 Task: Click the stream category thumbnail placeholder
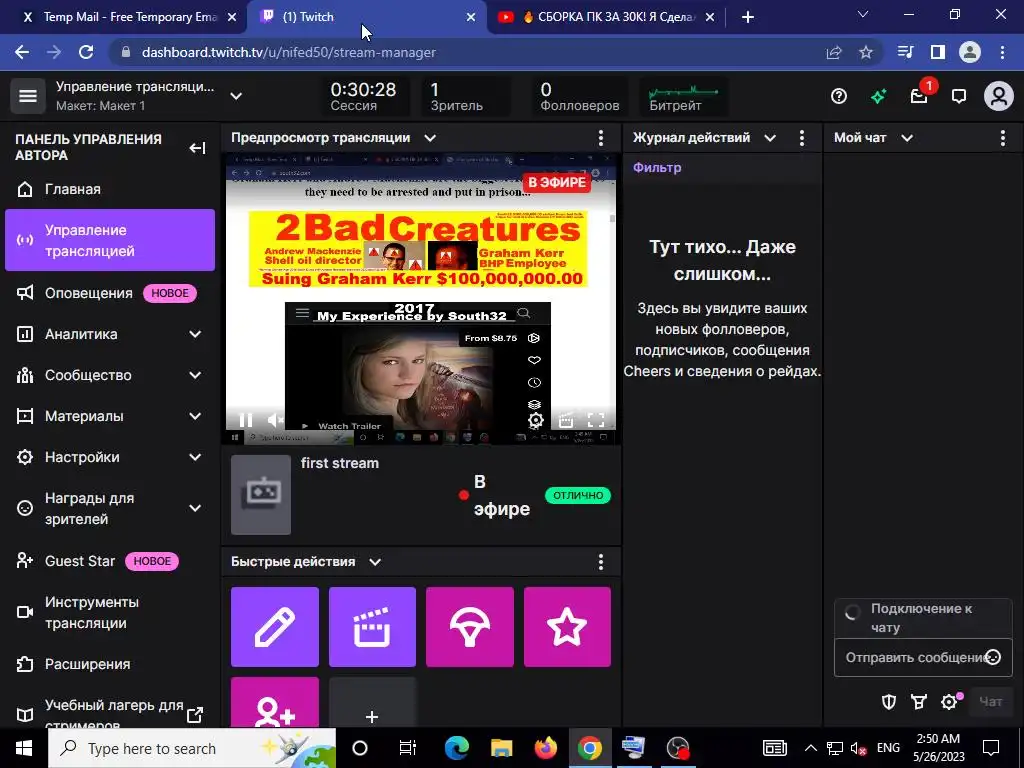(x=261, y=495)
